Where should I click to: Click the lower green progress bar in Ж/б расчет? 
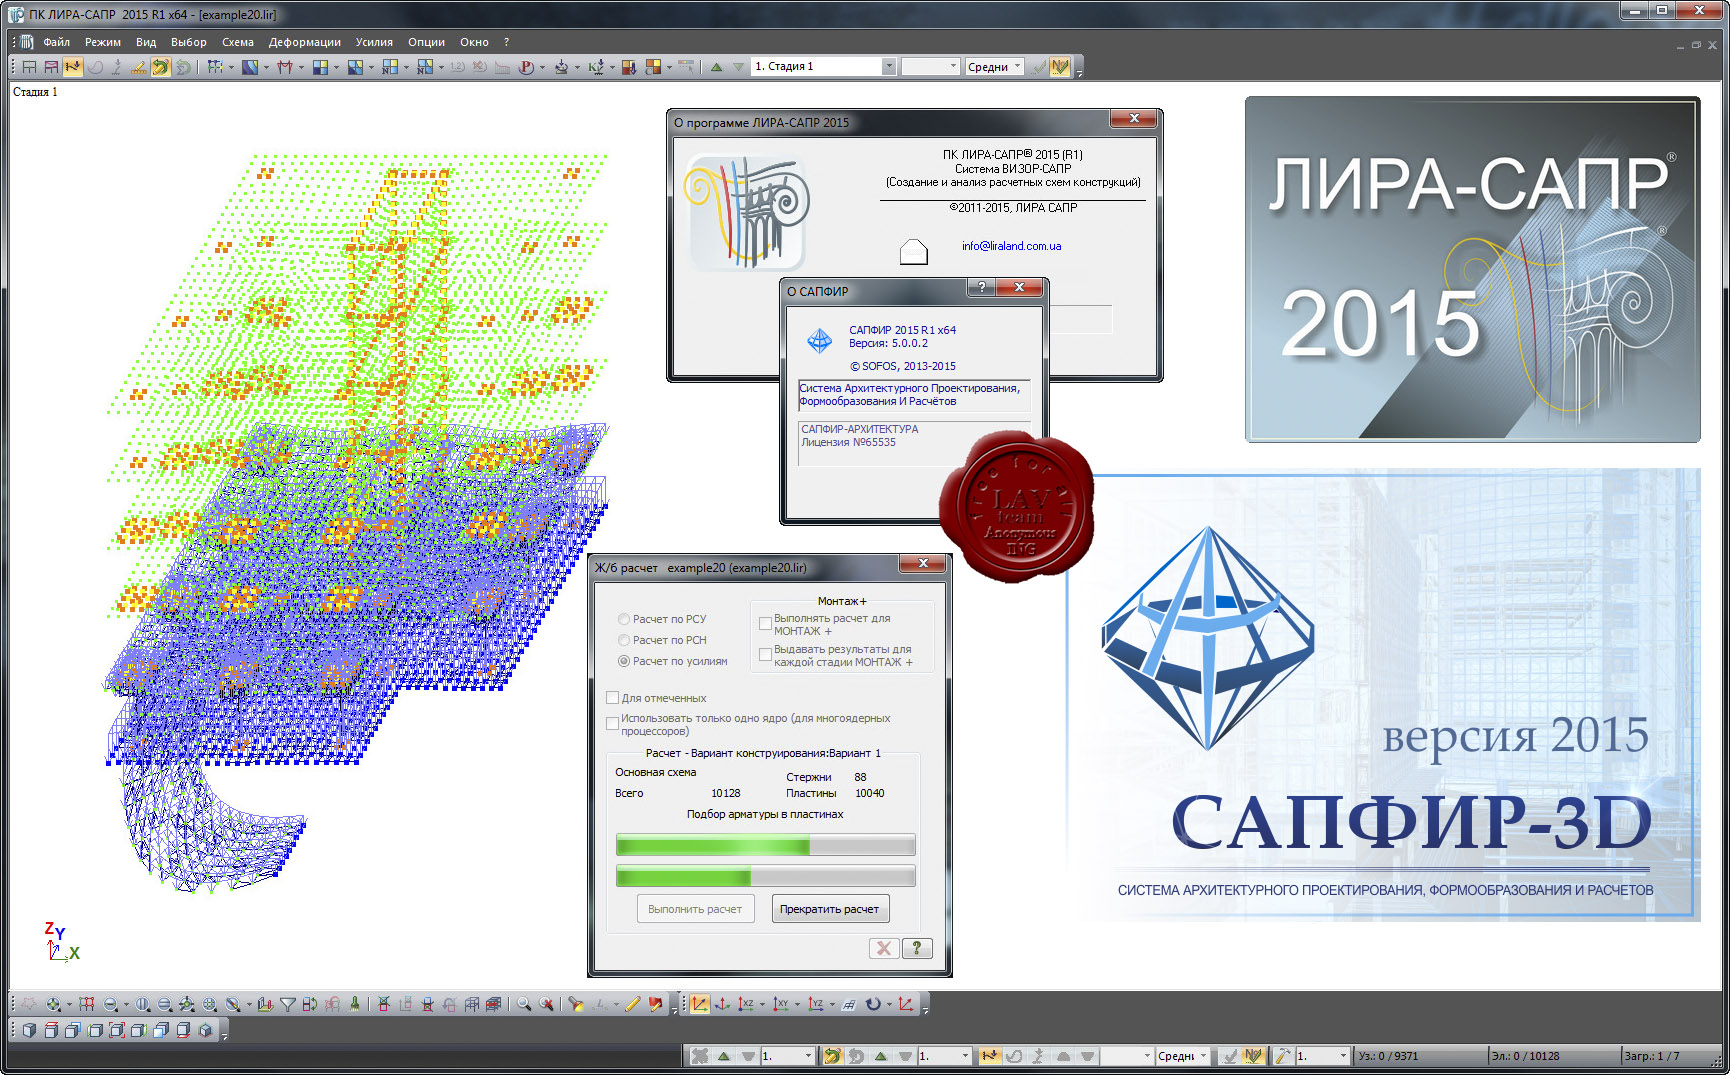[765, 877]
